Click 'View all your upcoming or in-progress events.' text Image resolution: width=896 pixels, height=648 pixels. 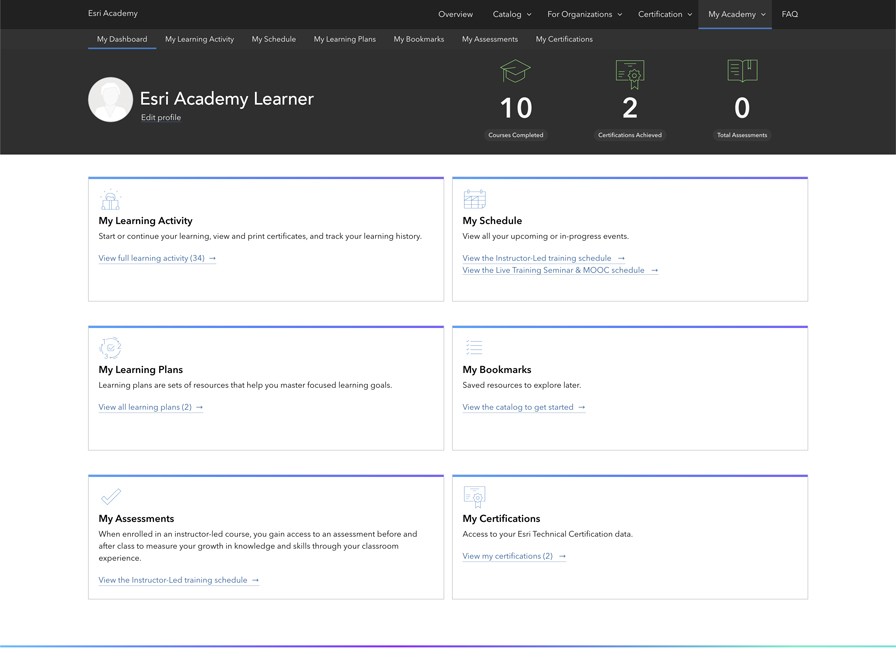coord(546,236)
